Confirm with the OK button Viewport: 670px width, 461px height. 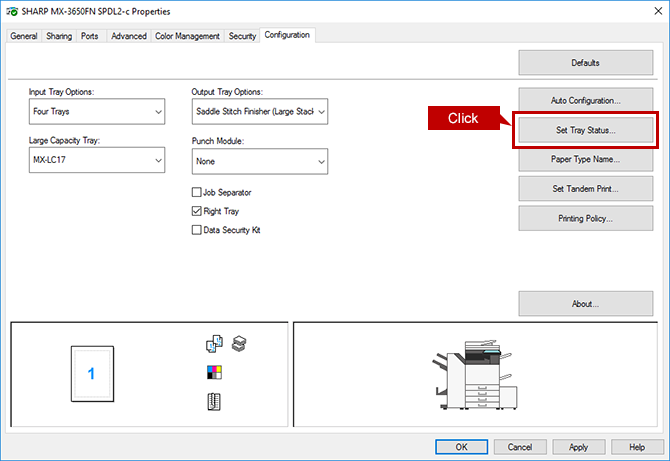pyautogui.click(x=461, y=447)
